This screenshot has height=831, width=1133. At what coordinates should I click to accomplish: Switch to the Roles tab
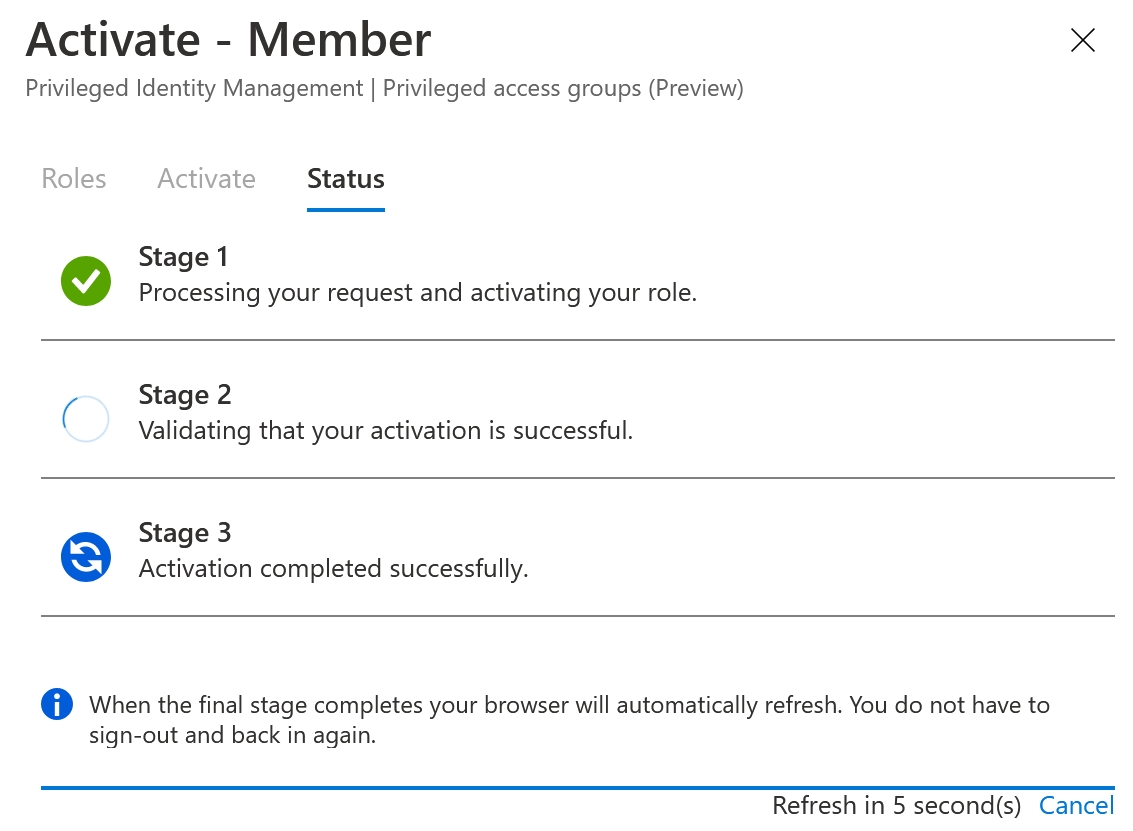tap(74, 178)
